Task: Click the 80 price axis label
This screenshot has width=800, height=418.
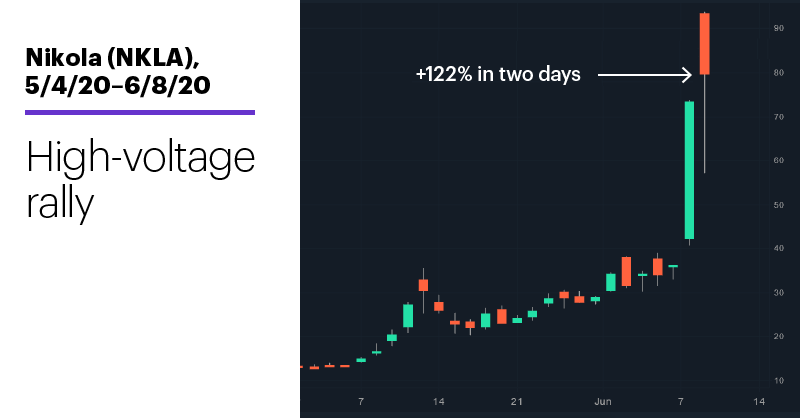Action: coord(779,73)
